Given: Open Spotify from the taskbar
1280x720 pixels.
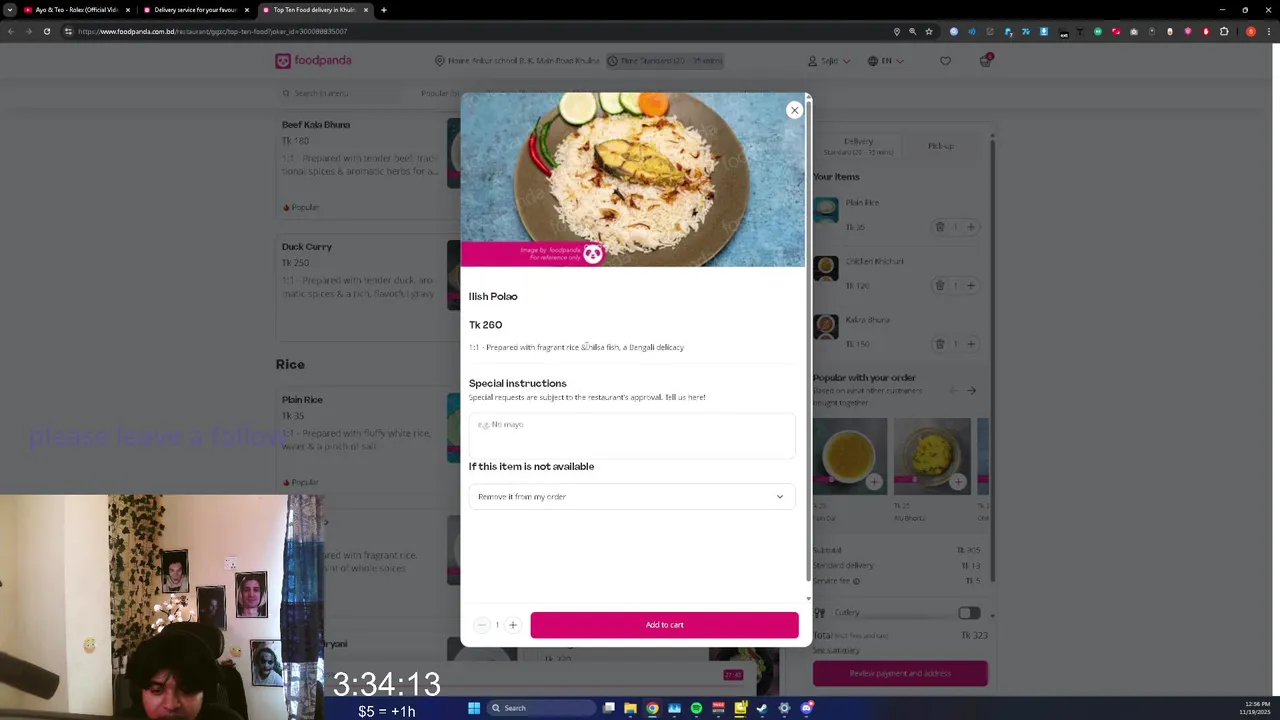Looking at the screenshot, I should (x=696, y=708).
